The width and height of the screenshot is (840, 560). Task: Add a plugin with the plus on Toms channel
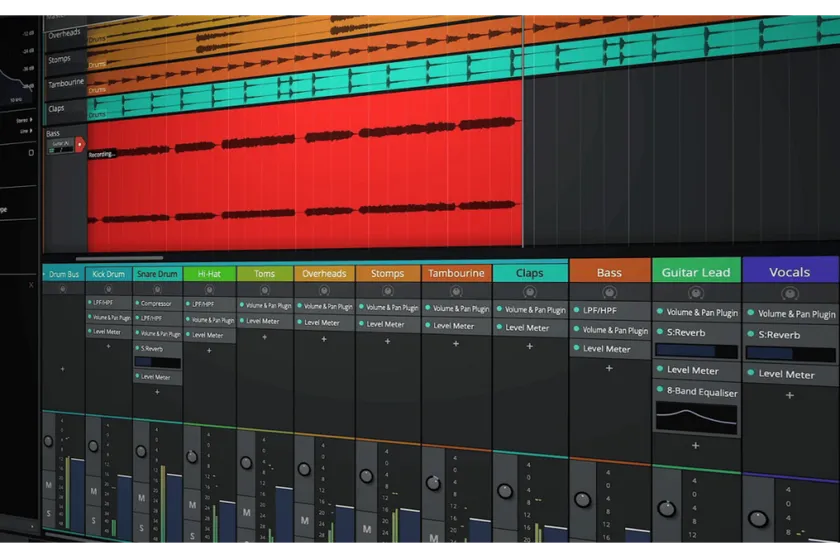tap(265, 337)
